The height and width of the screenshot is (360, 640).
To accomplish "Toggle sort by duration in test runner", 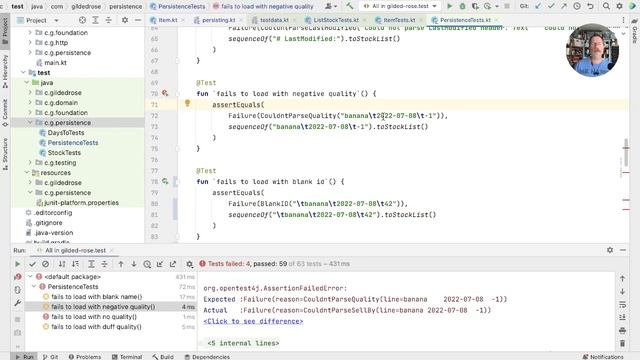I will (76, 264).
